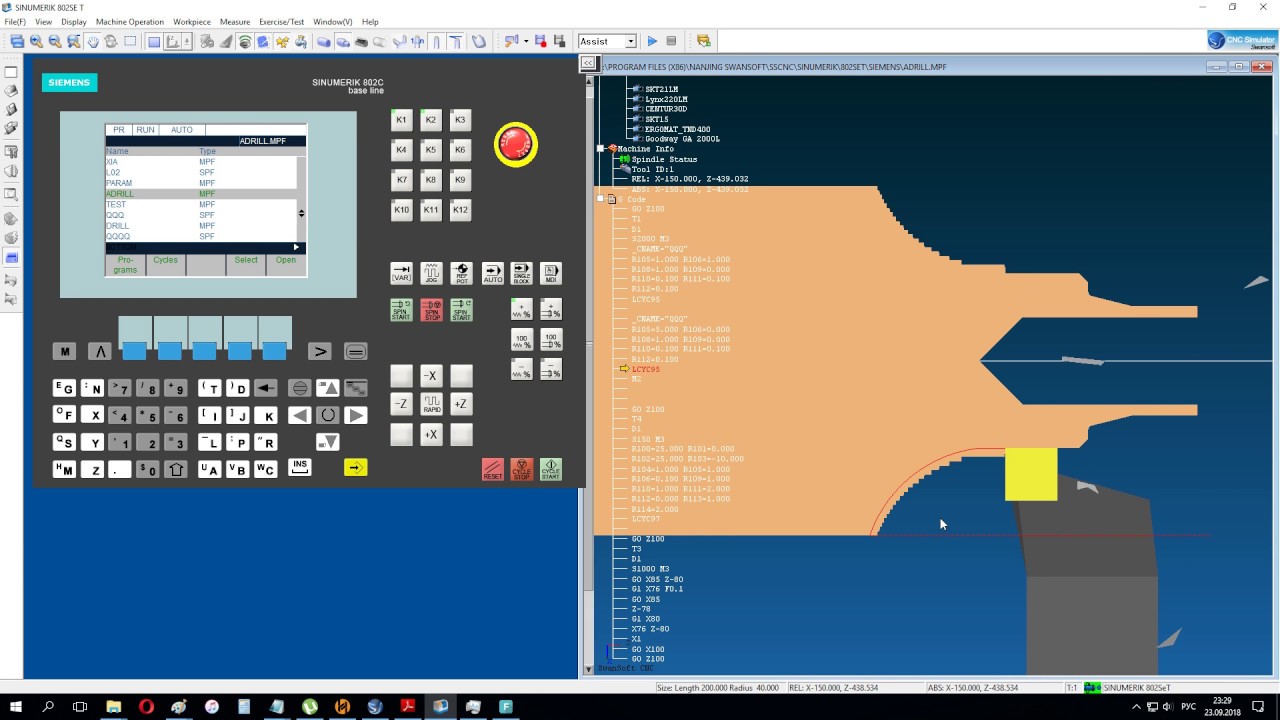
Task: Click the green CYCLE START key
Action: pyautogui.click(x=551, y=469)
